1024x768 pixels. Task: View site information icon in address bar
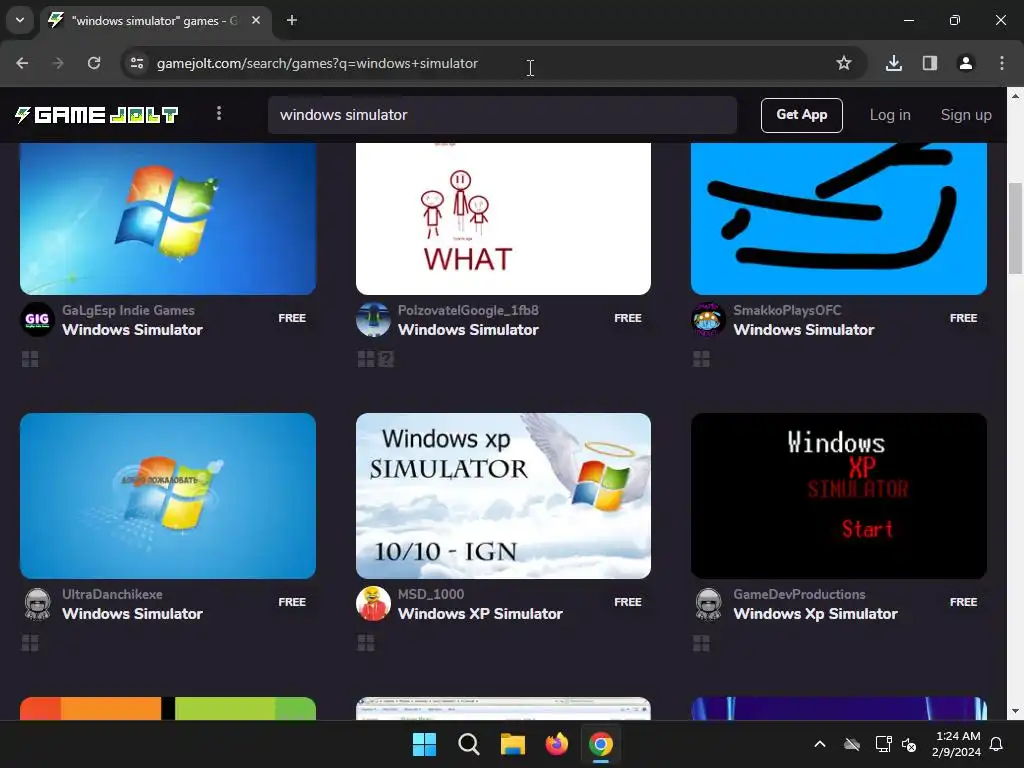136,63
